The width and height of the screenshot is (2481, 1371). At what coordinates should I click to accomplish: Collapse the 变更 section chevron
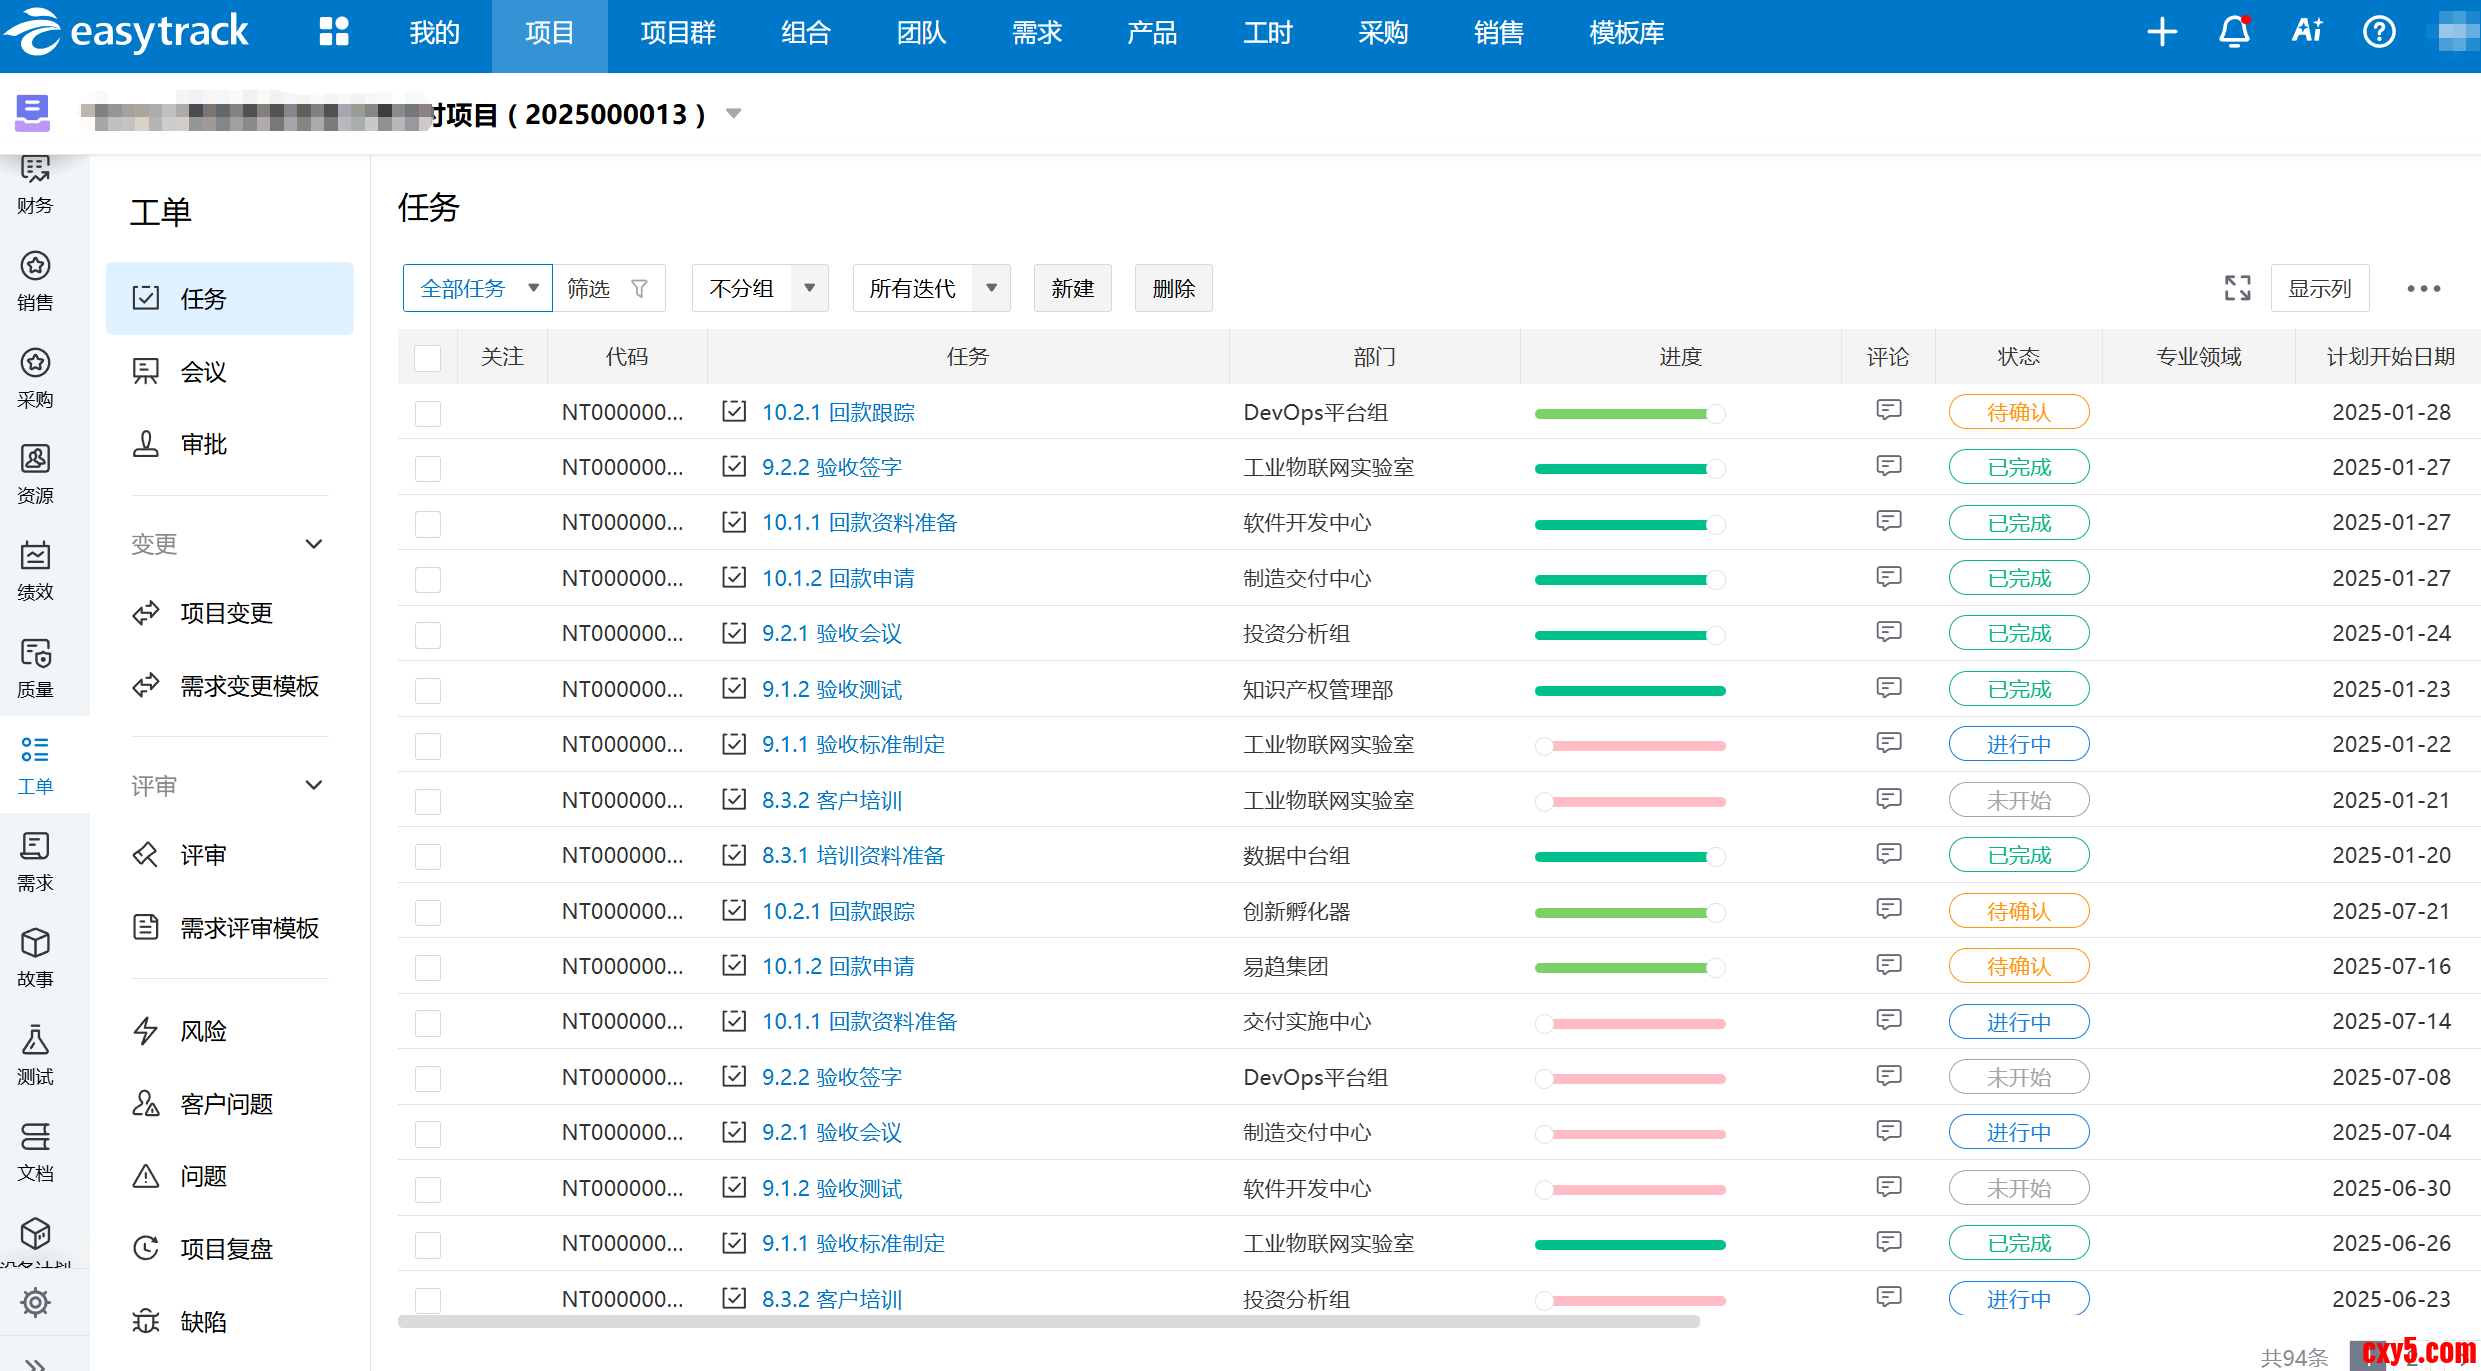[x=314, y=544]
